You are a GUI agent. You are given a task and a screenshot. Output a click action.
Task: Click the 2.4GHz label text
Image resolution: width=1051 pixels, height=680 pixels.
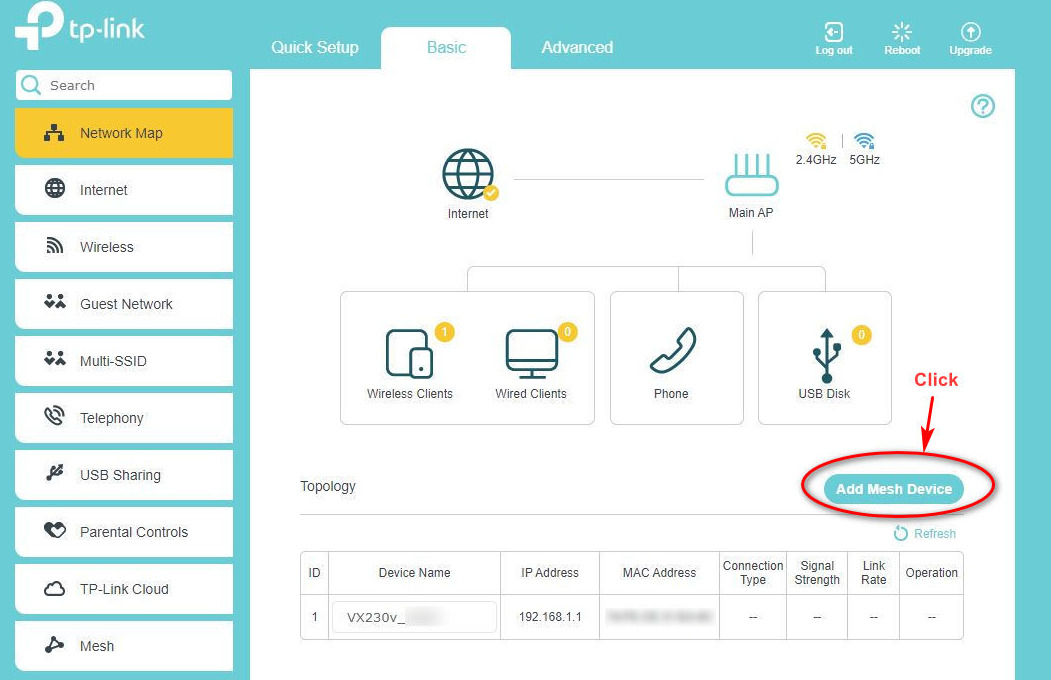tap(816, 159)
